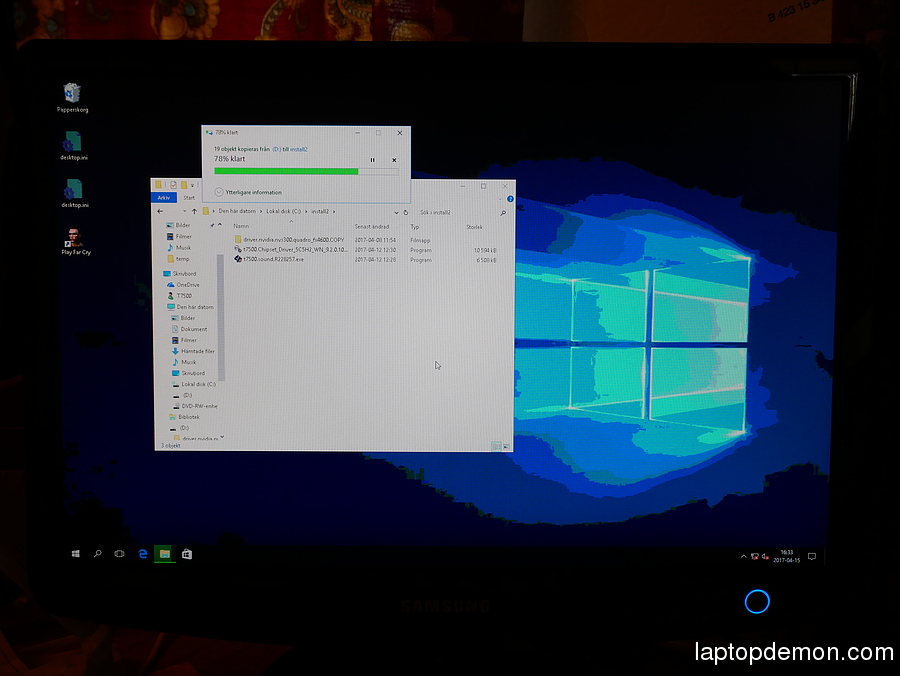The width and height of the screenshot is (900, 676).
Task: Open volume icon in system tray
Action: [765, 557]
